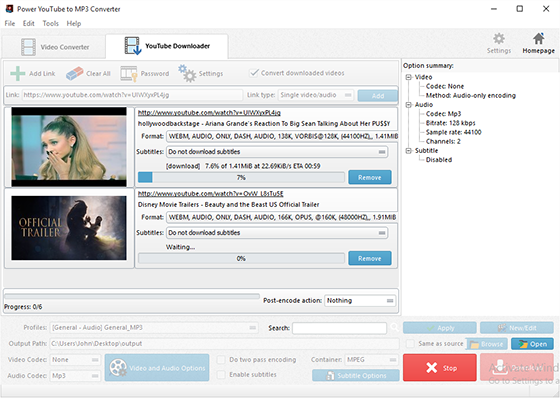Open Post-encode action dropdown
Screen dimensions: 560x398
[x=360, y=300]
